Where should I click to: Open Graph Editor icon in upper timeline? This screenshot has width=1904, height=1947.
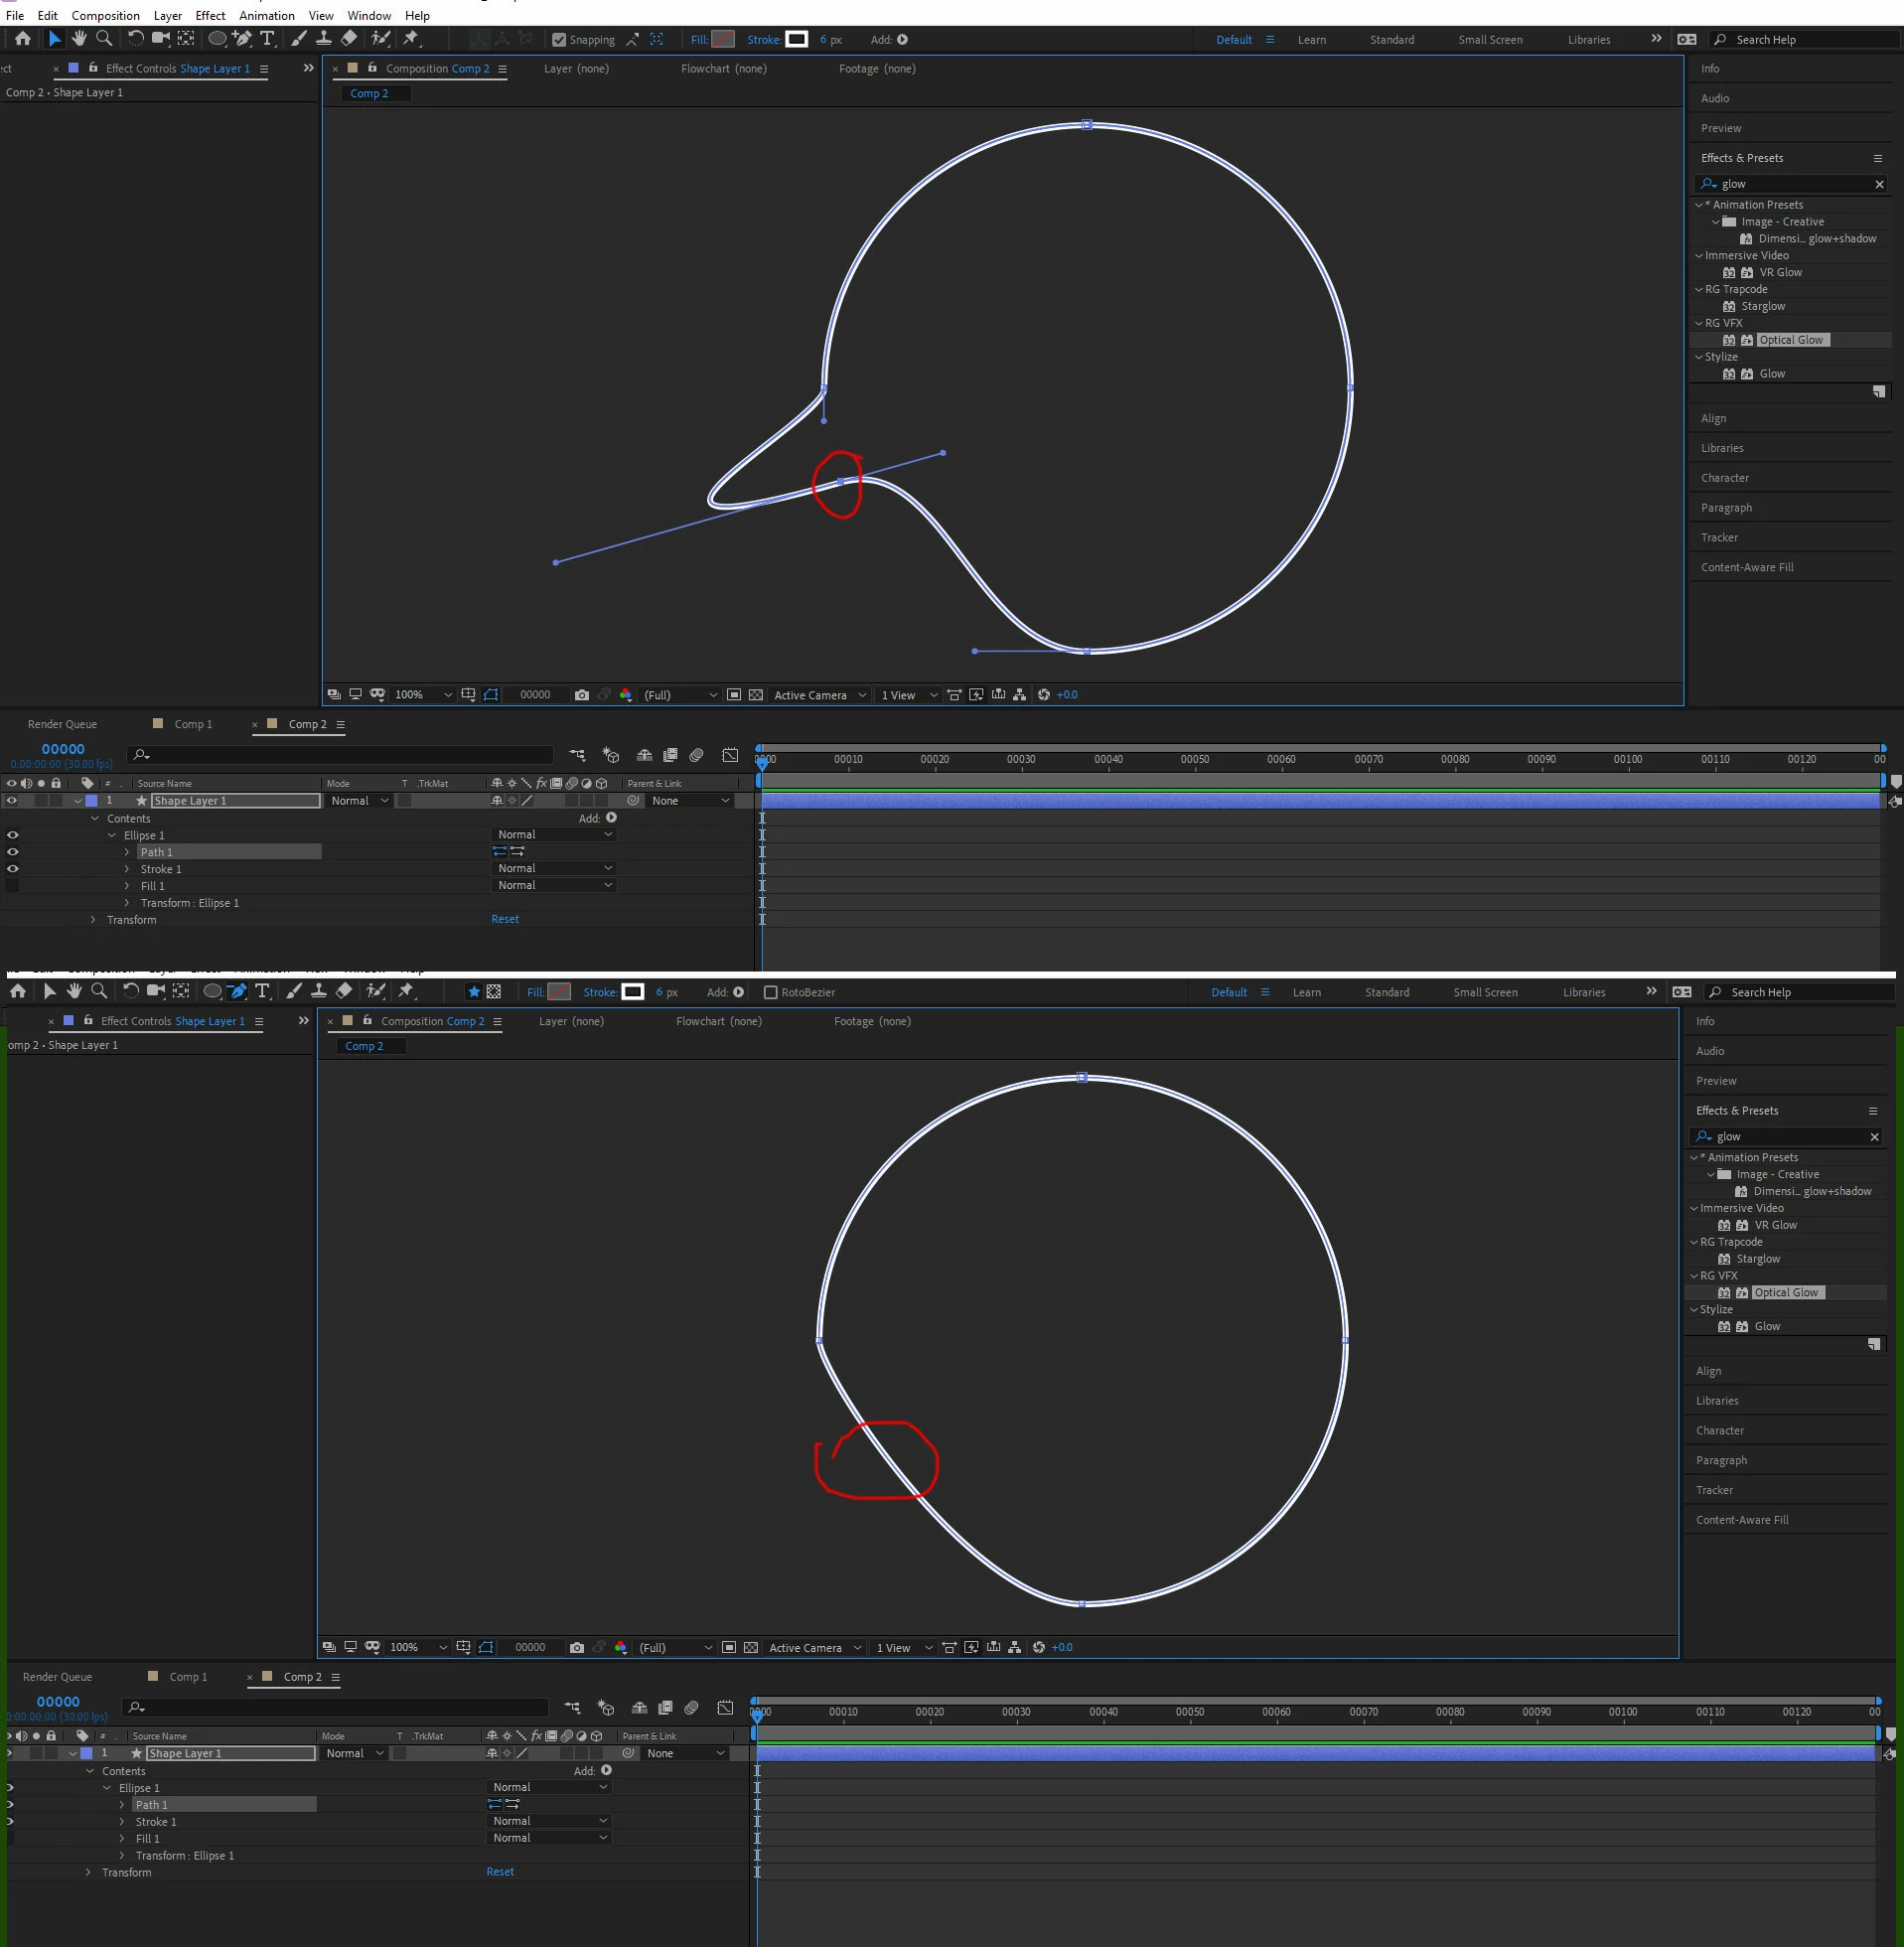[x=730, y=755]
